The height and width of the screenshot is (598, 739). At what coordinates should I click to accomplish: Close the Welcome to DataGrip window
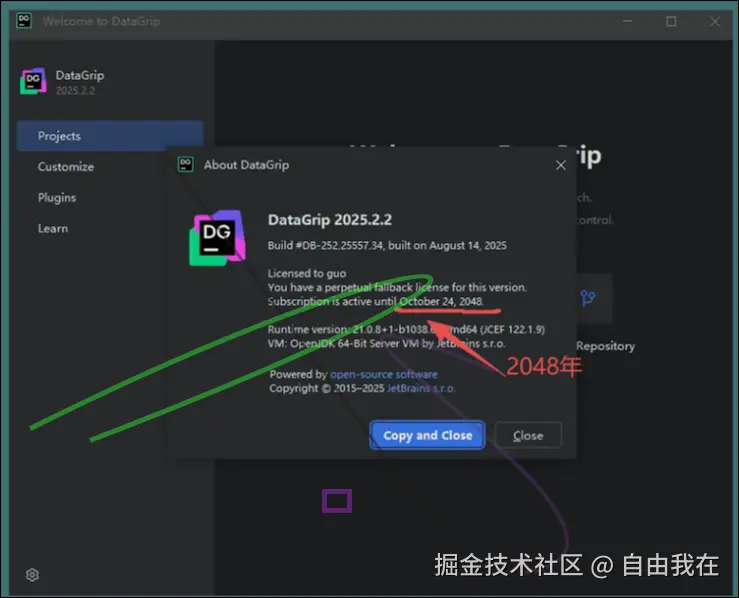(x=714, y=21)
